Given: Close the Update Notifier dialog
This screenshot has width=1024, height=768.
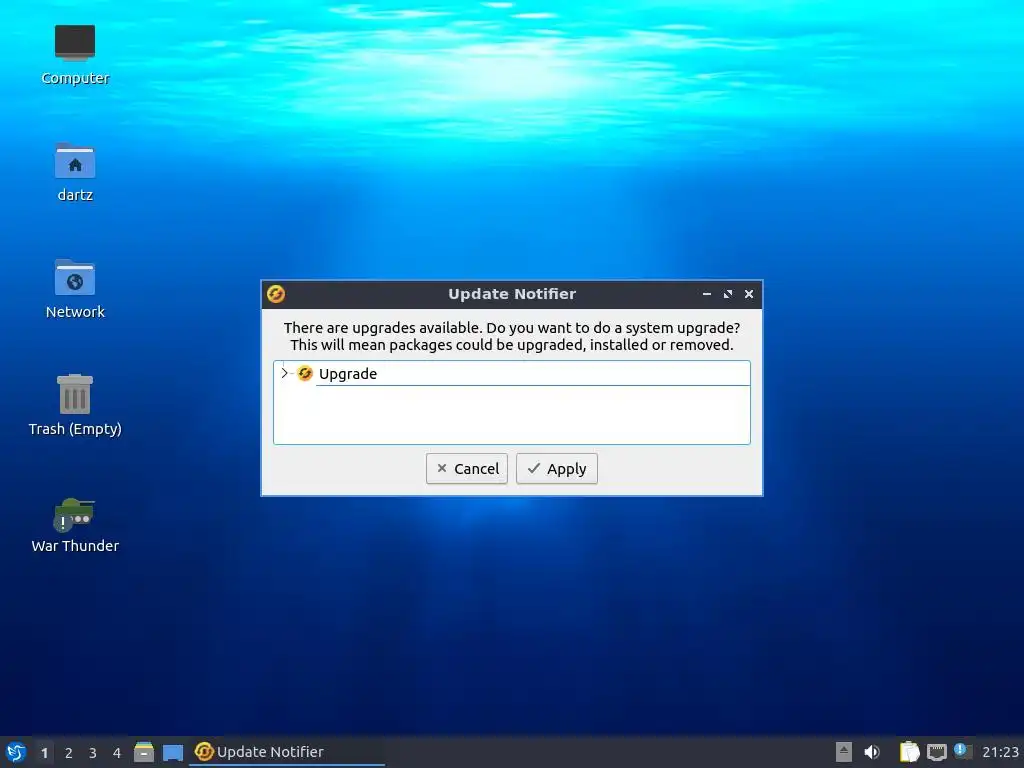Looking at the screenshot, I should point(749,294).
